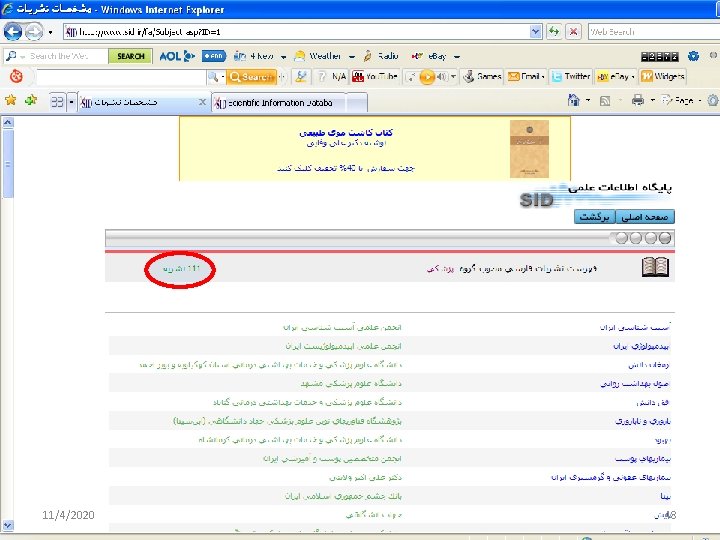Click the blue صفحه اصلی (home) button
Screen dimensions: 720x540
645,217
